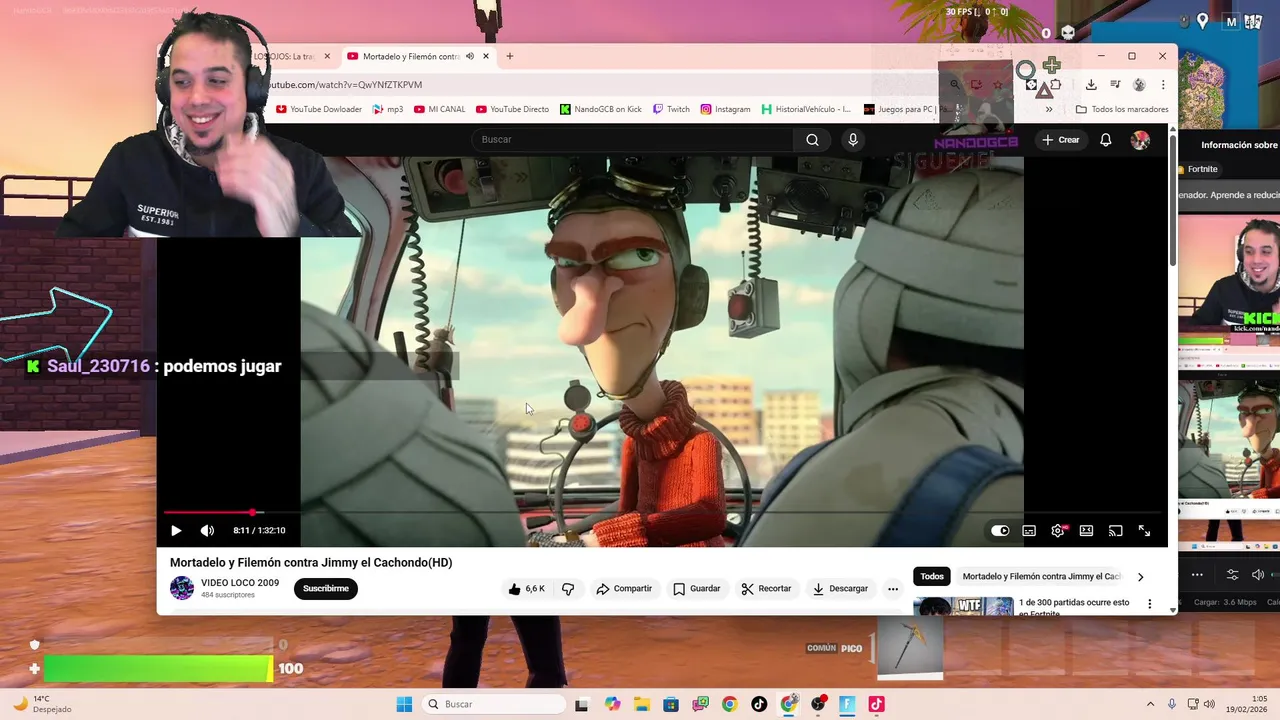Open VIDEO LOCO 2009 channel name
The image size is (1280, 720).
click(240, 583)
